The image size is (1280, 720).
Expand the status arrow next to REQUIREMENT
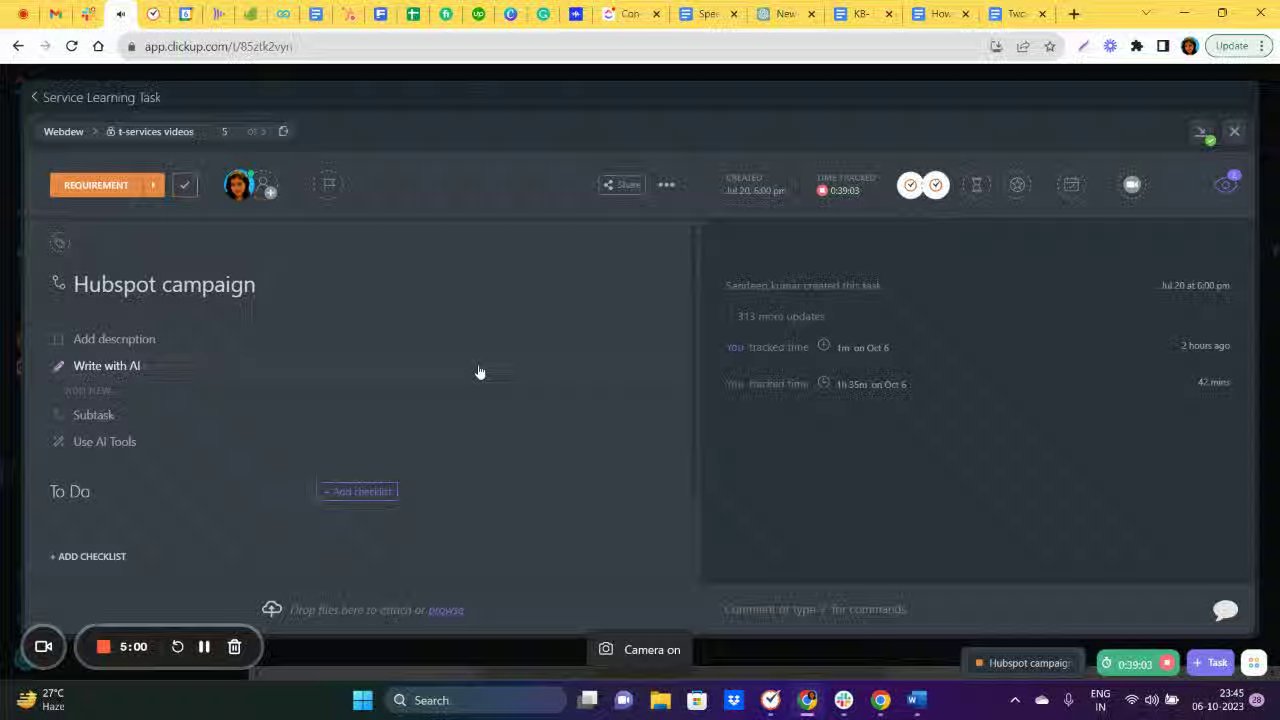(x=154, y=185)
